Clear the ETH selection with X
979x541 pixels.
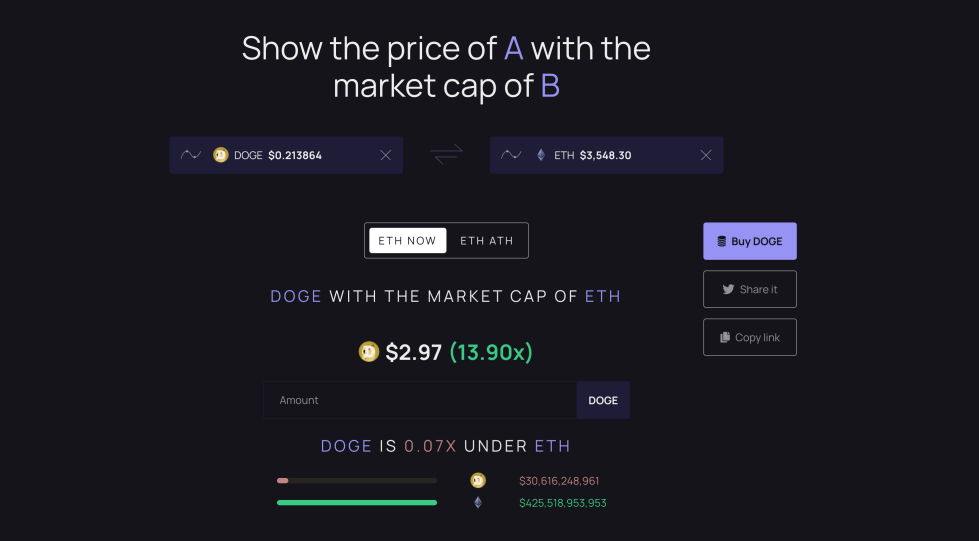706,155
